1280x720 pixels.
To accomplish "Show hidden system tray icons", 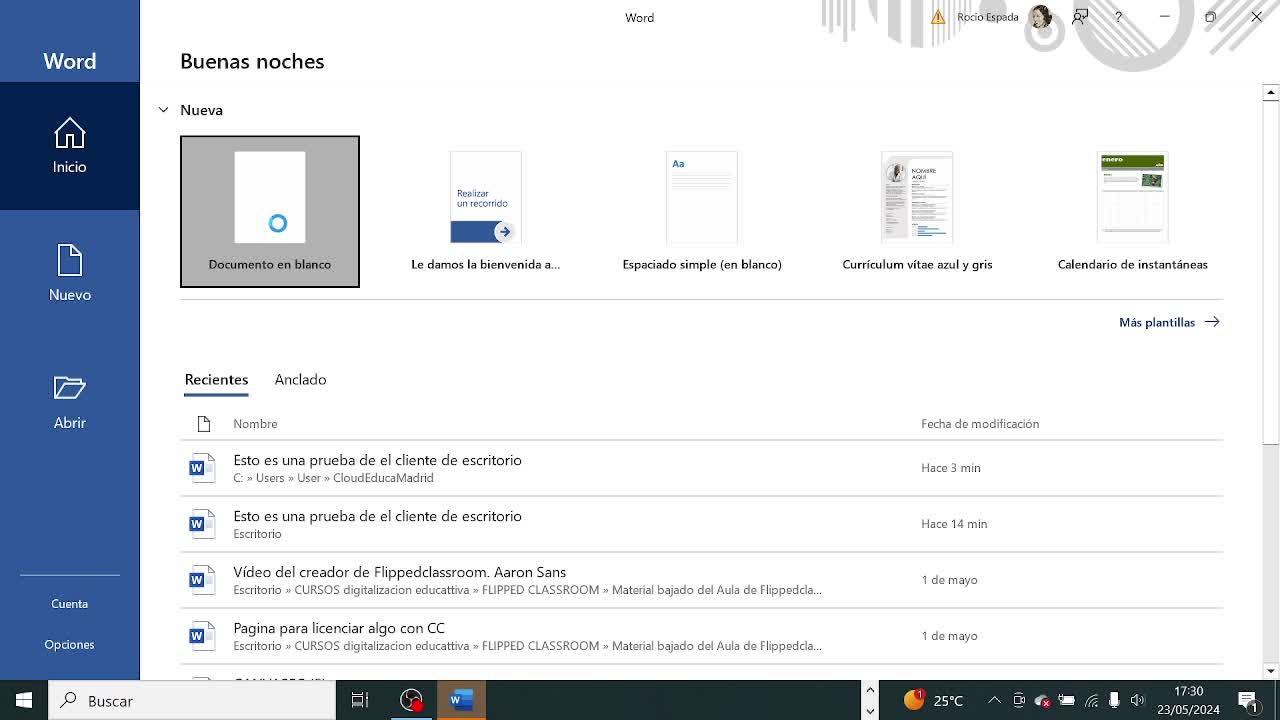I will tap(994, 701).
